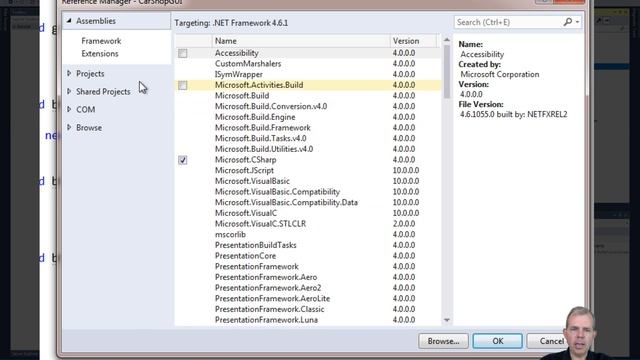The image size is (640, 360).
Task: Select Microsoft.VisualBasic.Compatibility row
Action: click(x=308, y=191)
